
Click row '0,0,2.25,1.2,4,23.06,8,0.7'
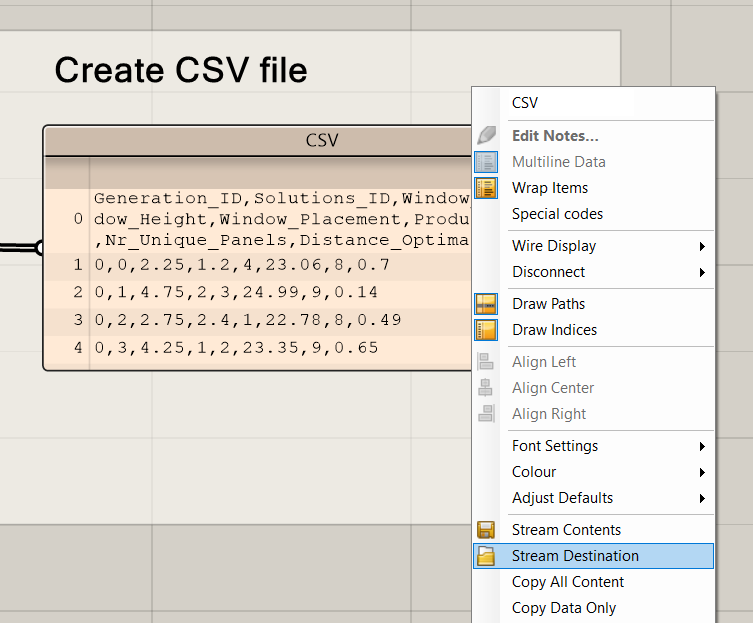pyautogui.click(x=242, y=265)
